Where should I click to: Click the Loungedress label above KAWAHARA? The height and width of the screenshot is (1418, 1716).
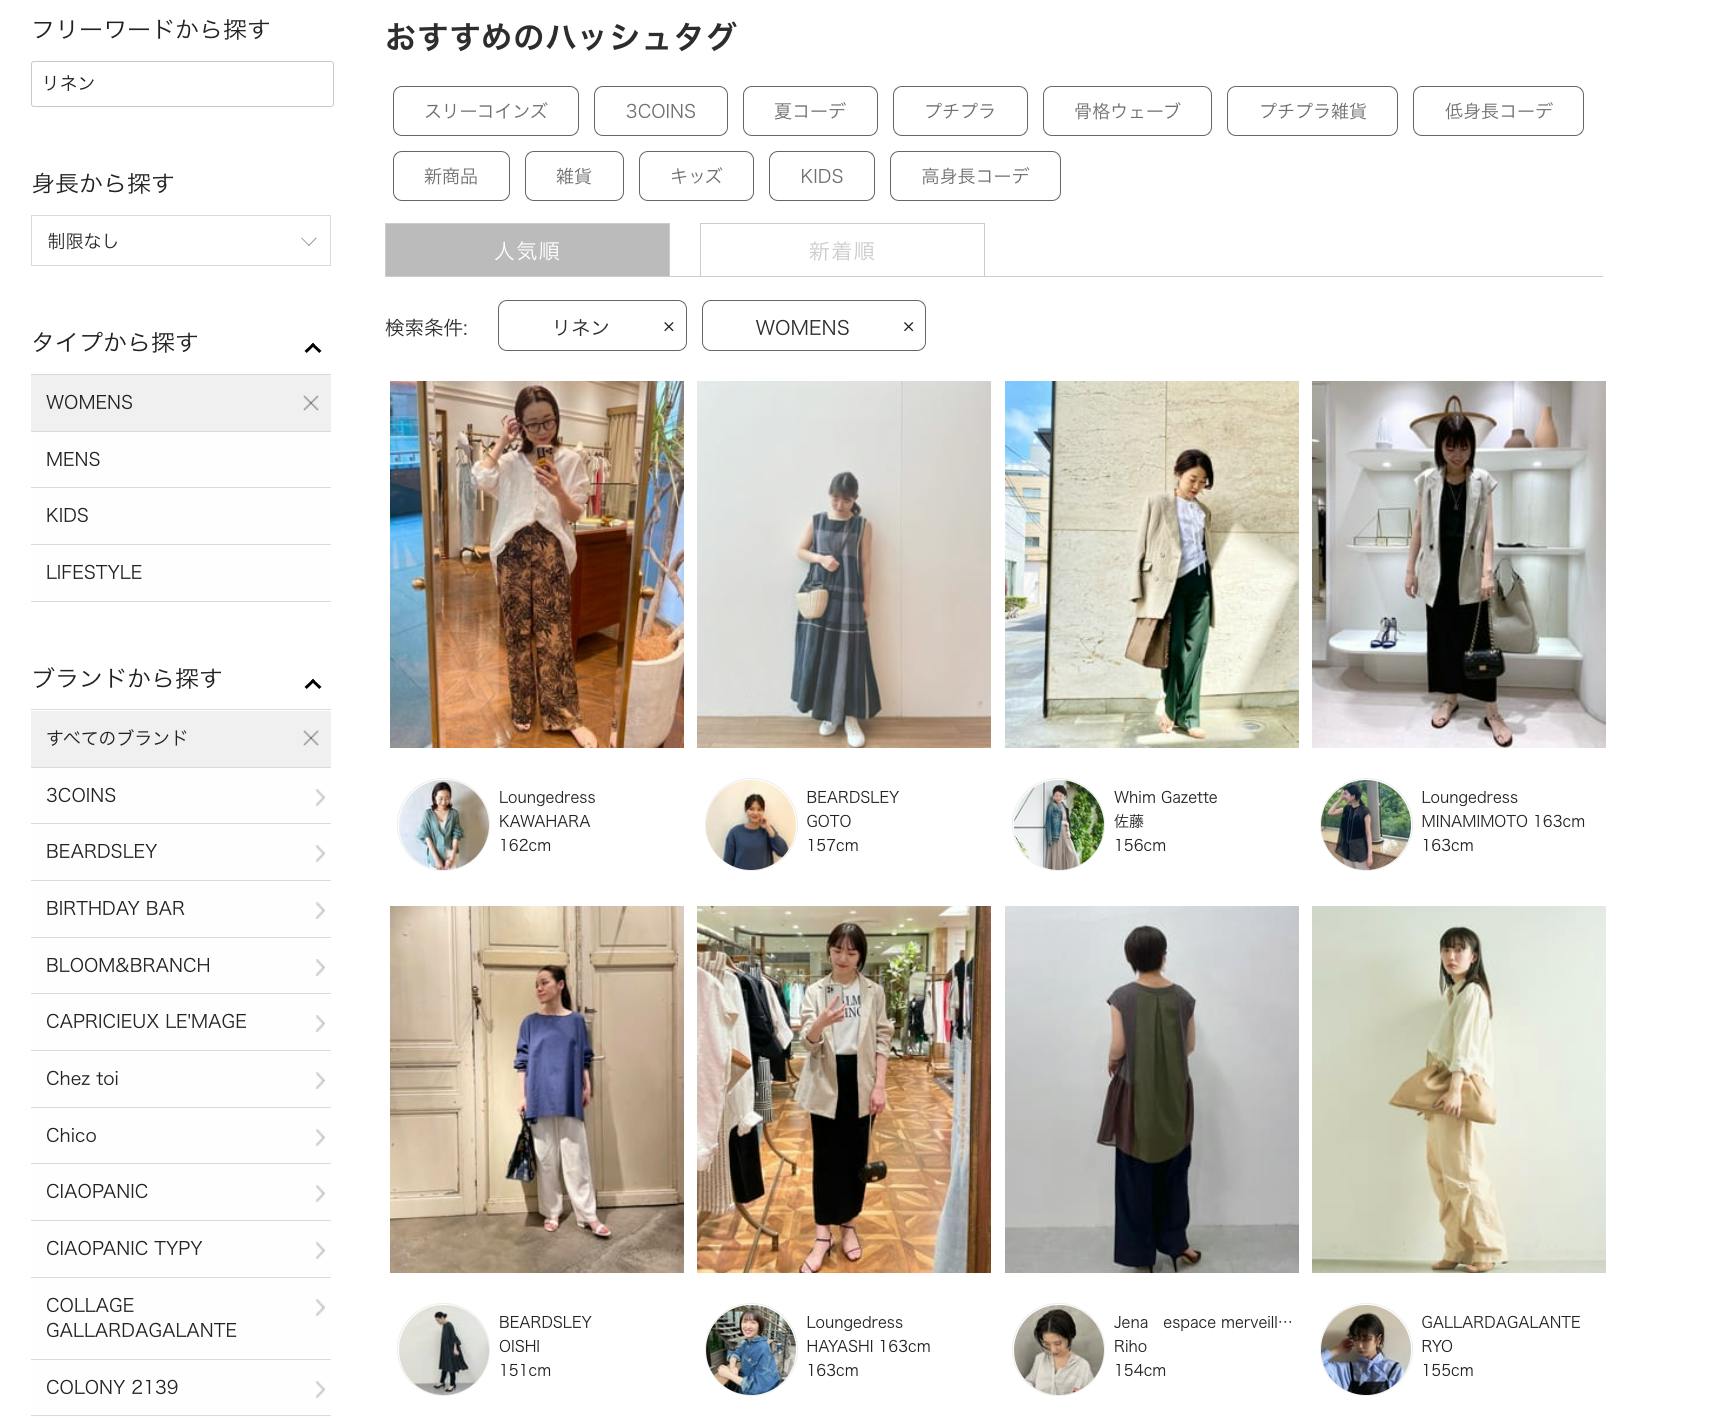click(547, 797)
